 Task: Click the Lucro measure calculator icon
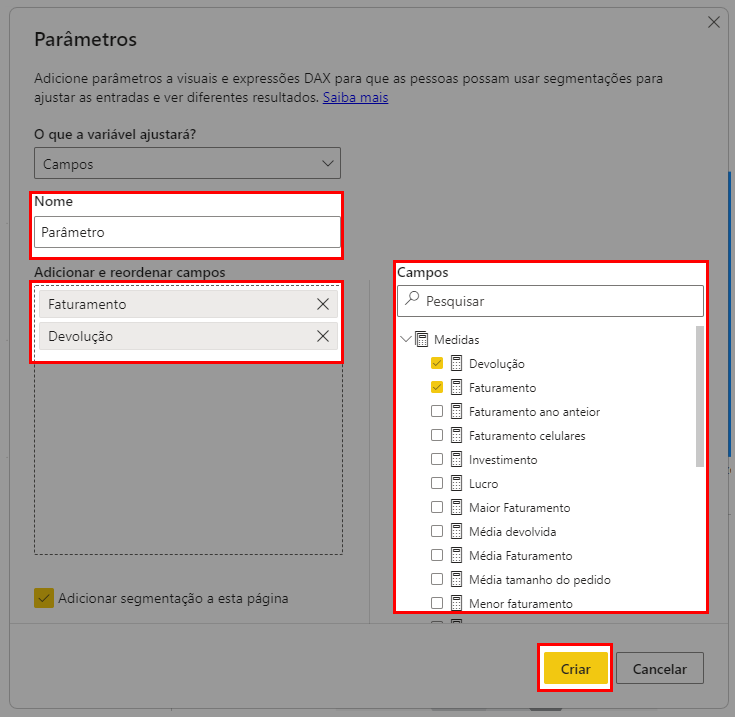point(456,484)
